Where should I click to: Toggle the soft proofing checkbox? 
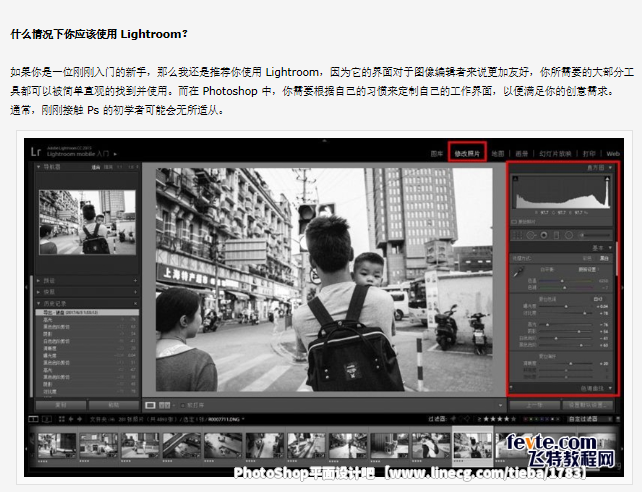[x=183, y=405]
